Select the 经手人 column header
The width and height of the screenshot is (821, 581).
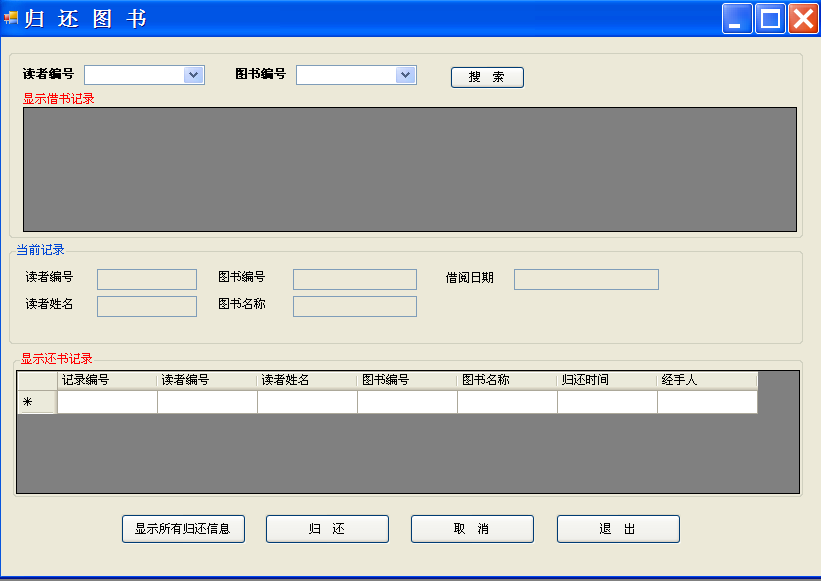click(707, 380)
